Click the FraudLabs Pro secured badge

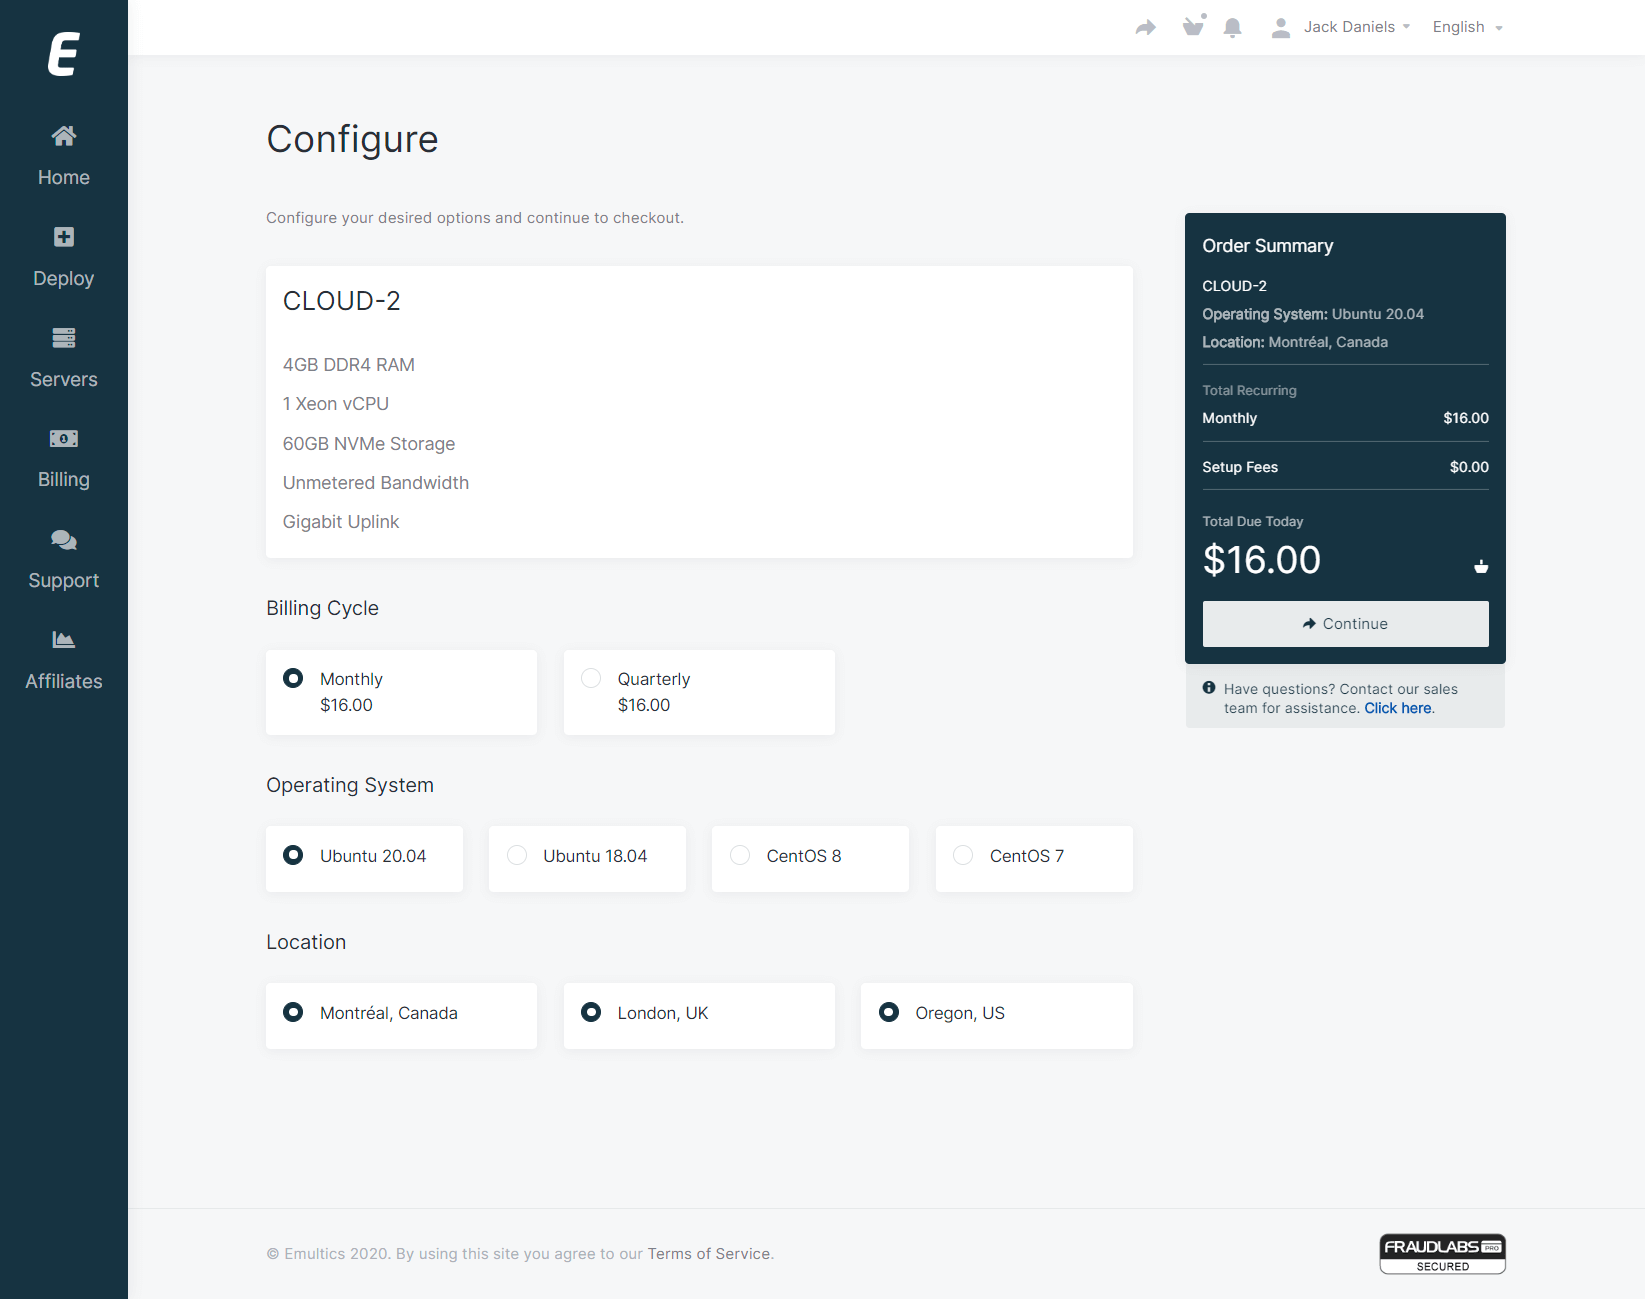tap(1441, 1254)
